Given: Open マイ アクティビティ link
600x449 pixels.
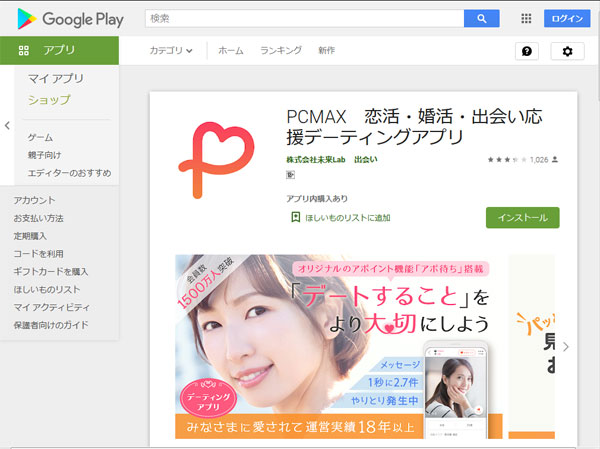Looking at the screenshot, I should click(52, 307).
